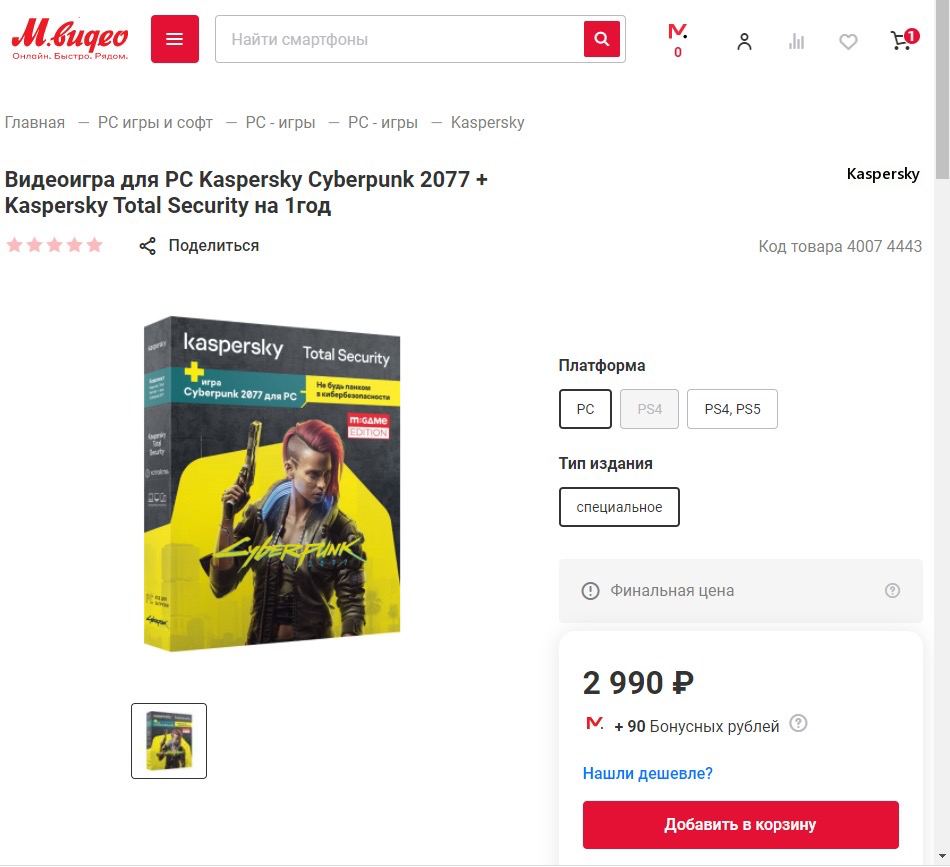950x867 pixels.
Task: Open the comparison bars icon
Action: click(796, 41)
